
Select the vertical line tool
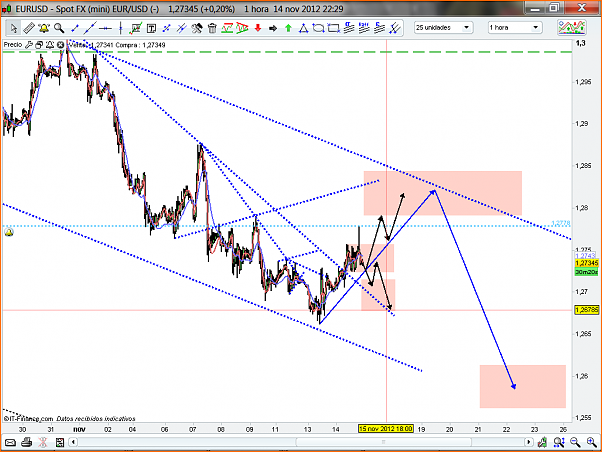pos(121,28)
